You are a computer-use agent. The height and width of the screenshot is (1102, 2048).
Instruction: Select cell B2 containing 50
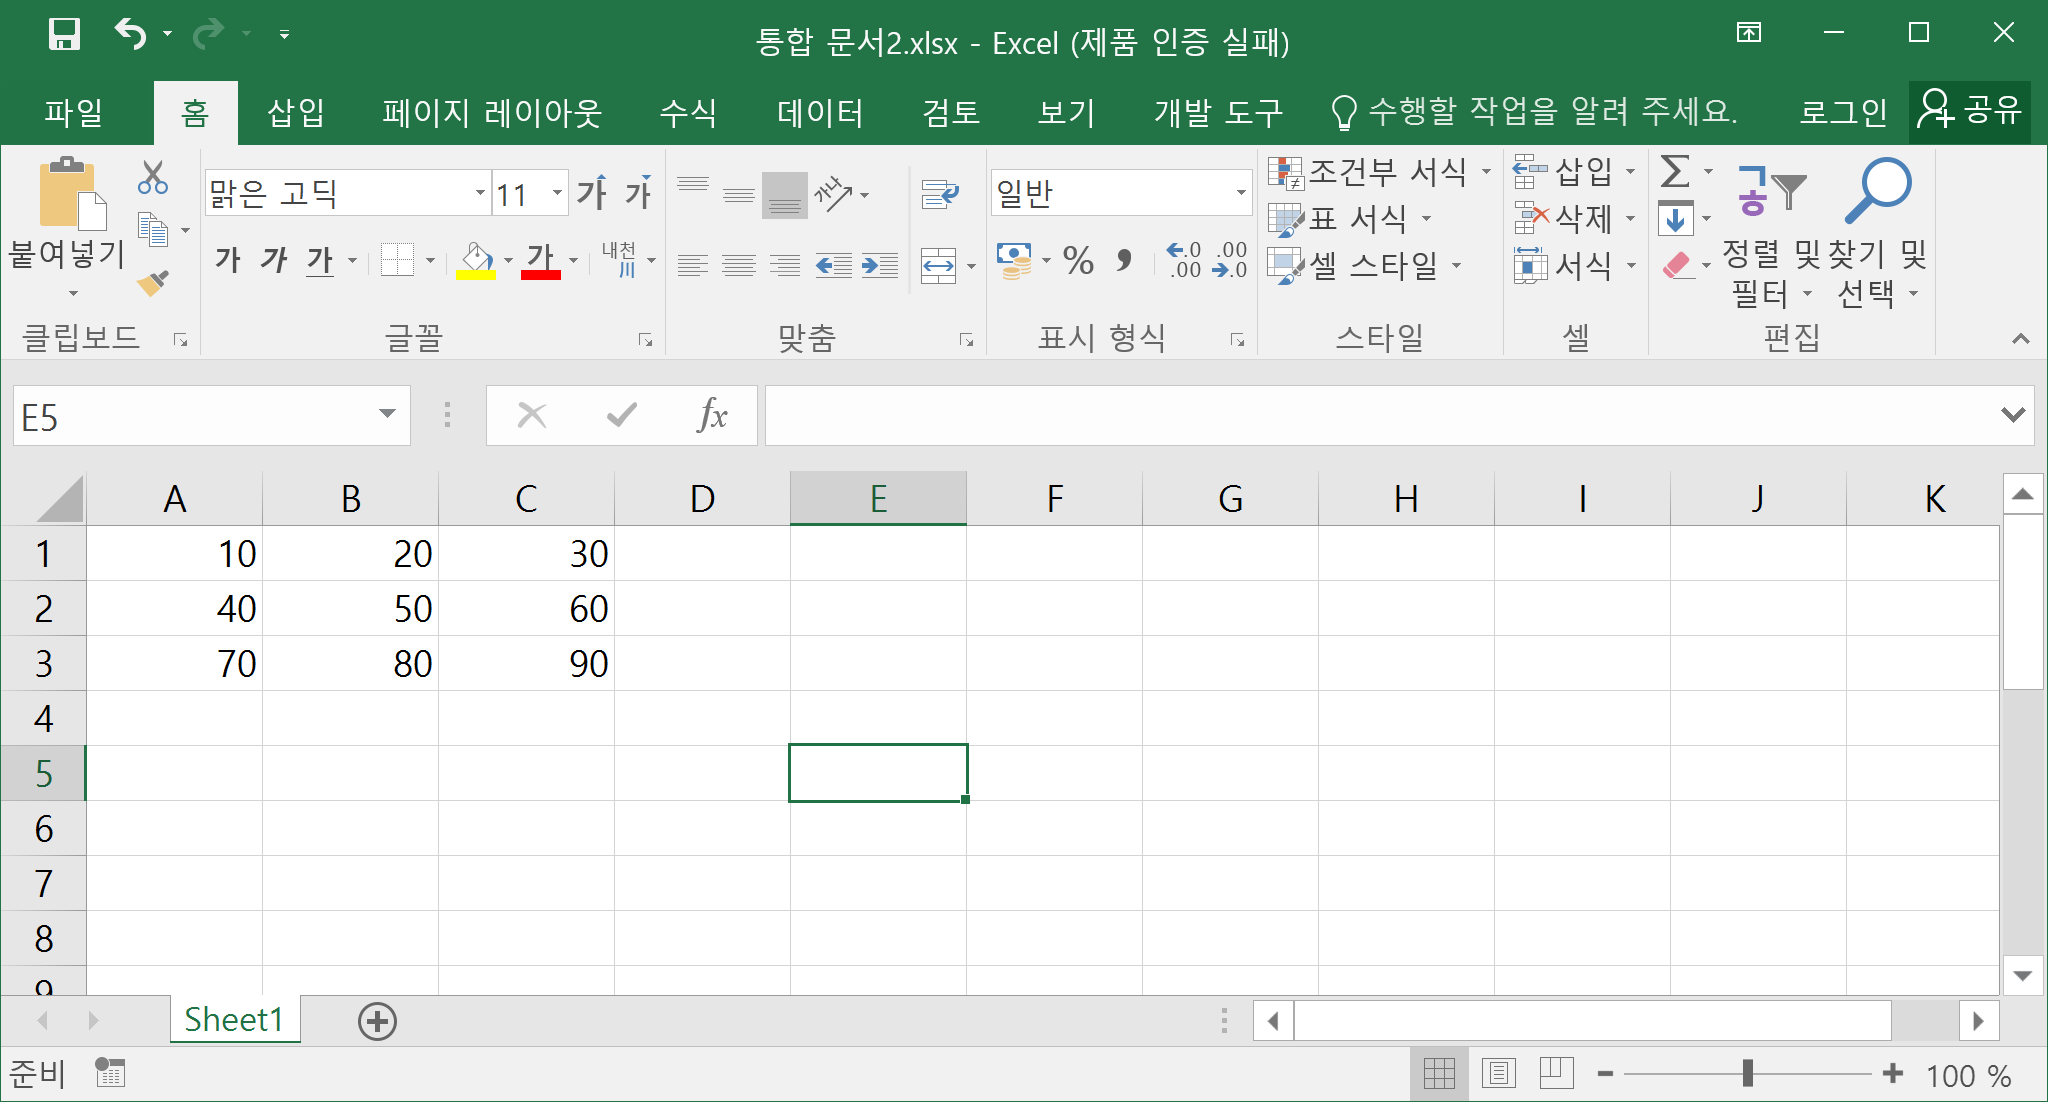tap(350, 608)
